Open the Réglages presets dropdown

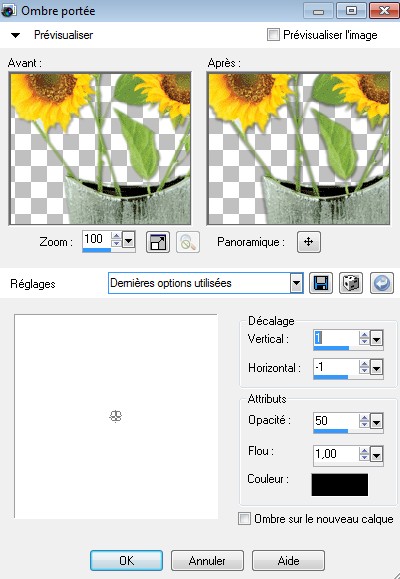coord(296,283)
